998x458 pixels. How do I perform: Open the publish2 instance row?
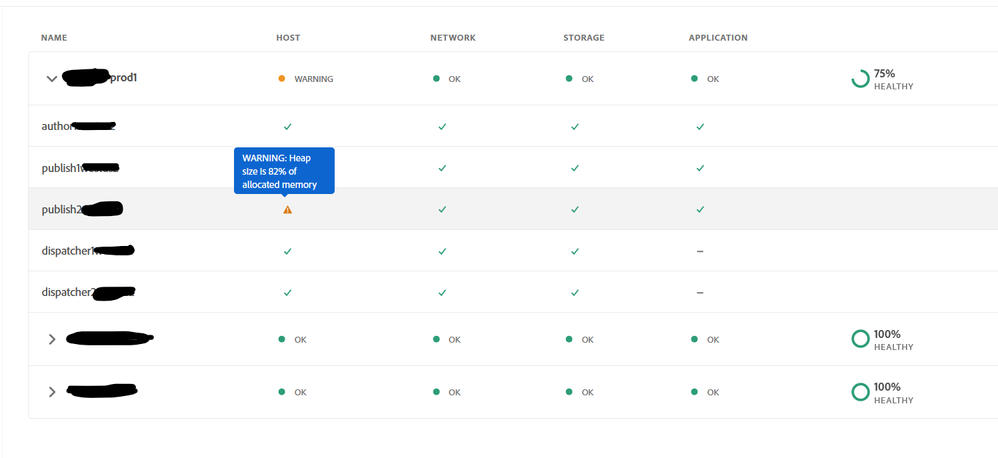click(62, 210)
